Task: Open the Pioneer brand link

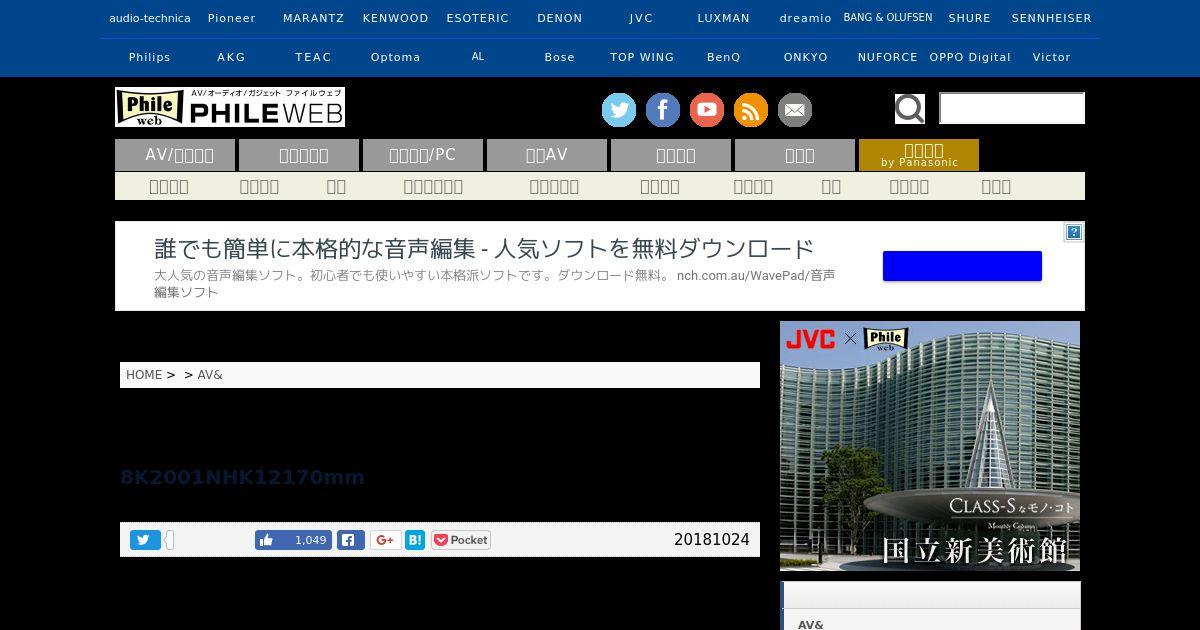Action: [x=232, y=18]
